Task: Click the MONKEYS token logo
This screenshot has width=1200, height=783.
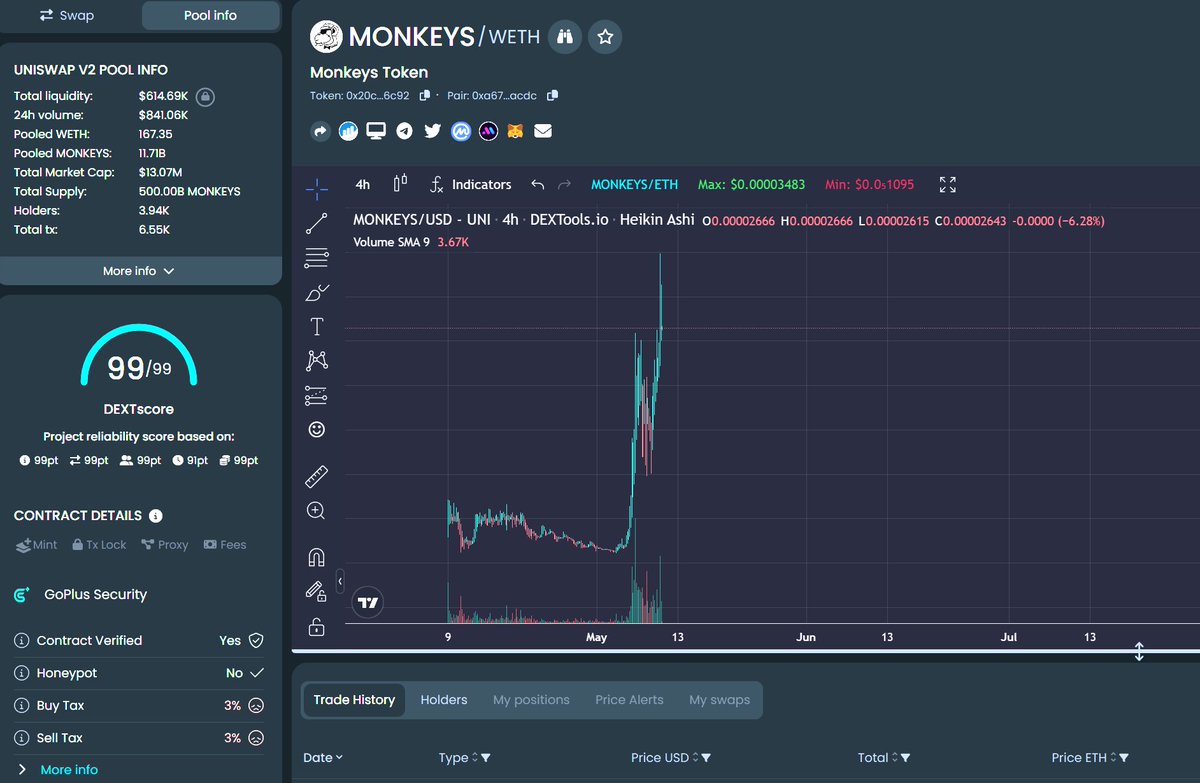Action: [x=325, y=37]
